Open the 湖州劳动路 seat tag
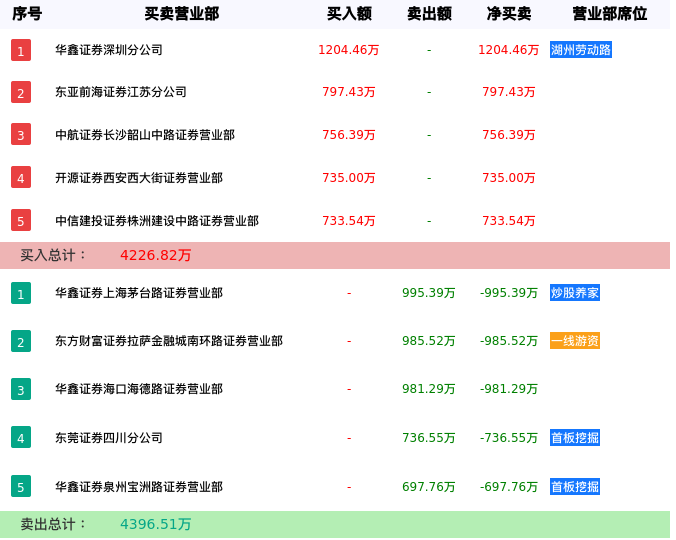 click(x=581, y=50)
